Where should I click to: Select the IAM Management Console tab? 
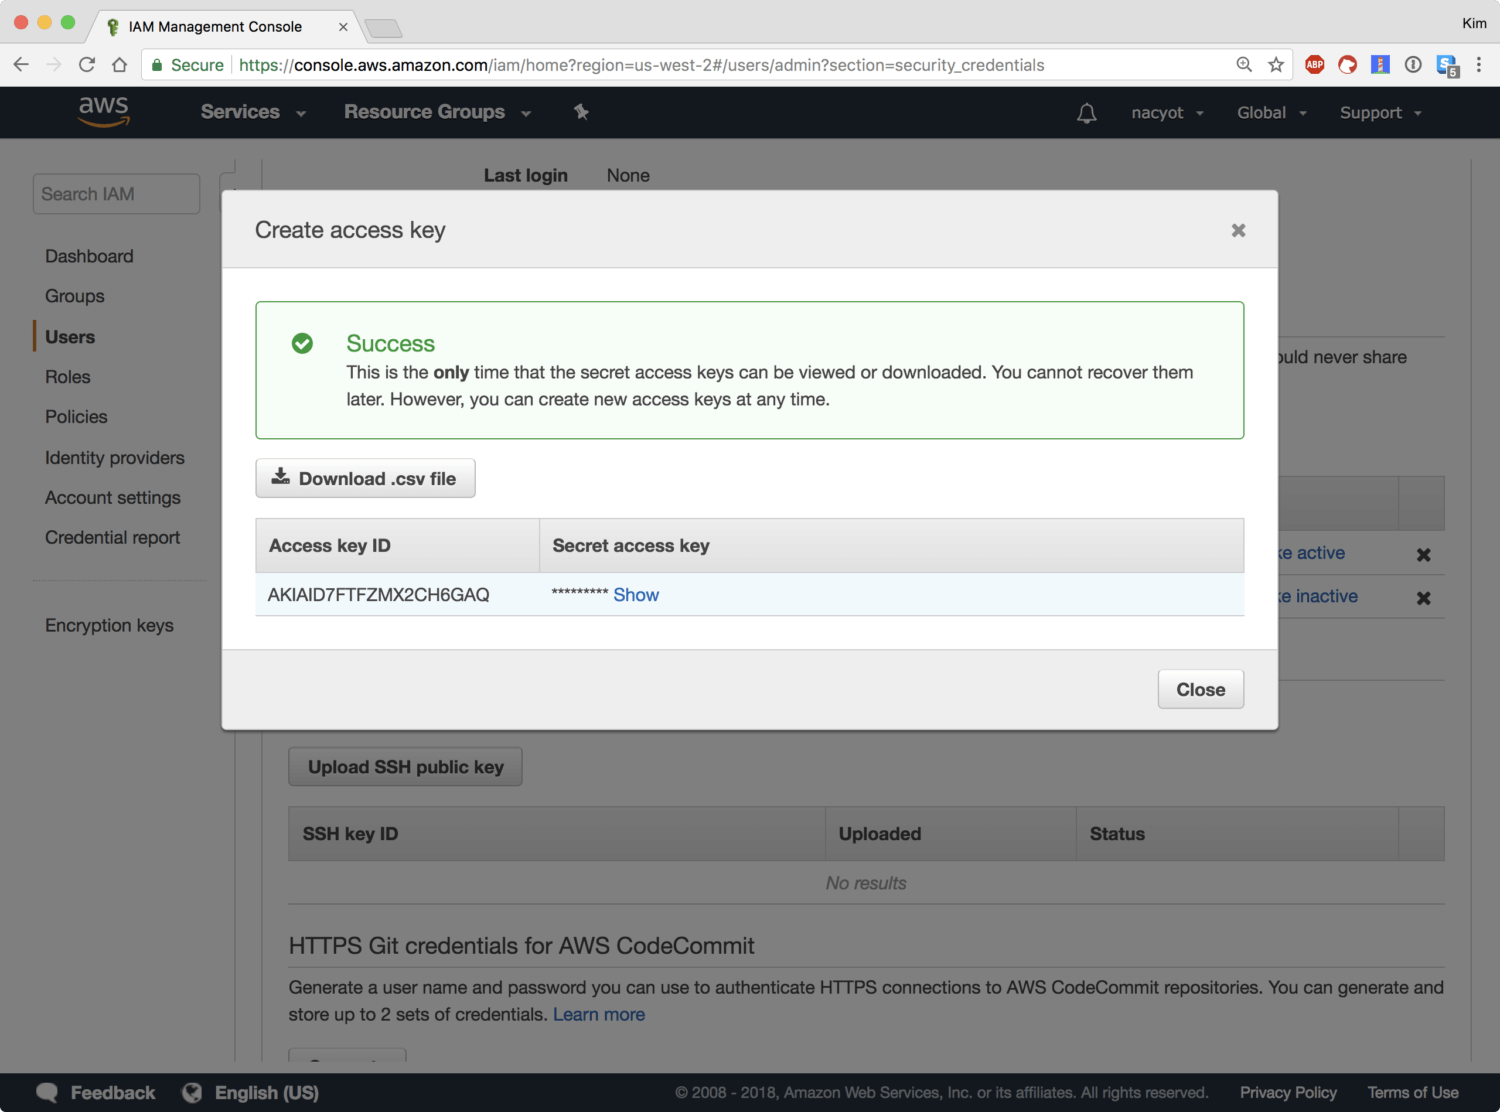(x=215, y=27)
